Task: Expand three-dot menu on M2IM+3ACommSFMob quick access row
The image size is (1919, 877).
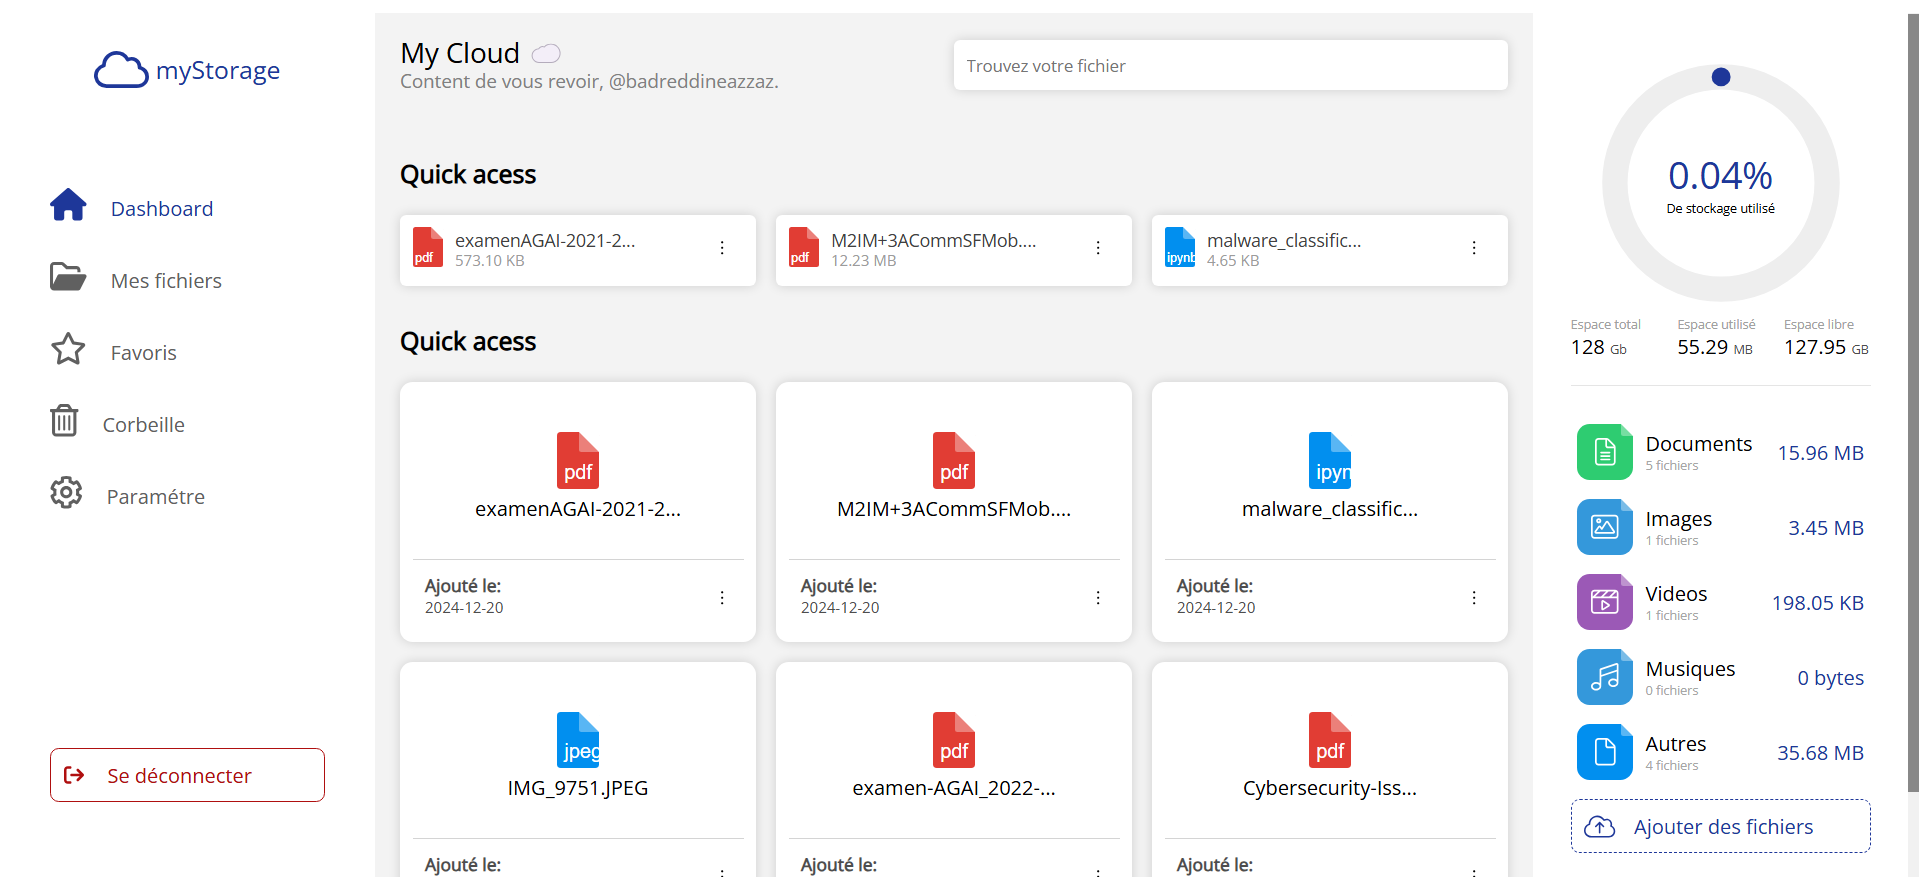Action: (x=1098, y=248)
